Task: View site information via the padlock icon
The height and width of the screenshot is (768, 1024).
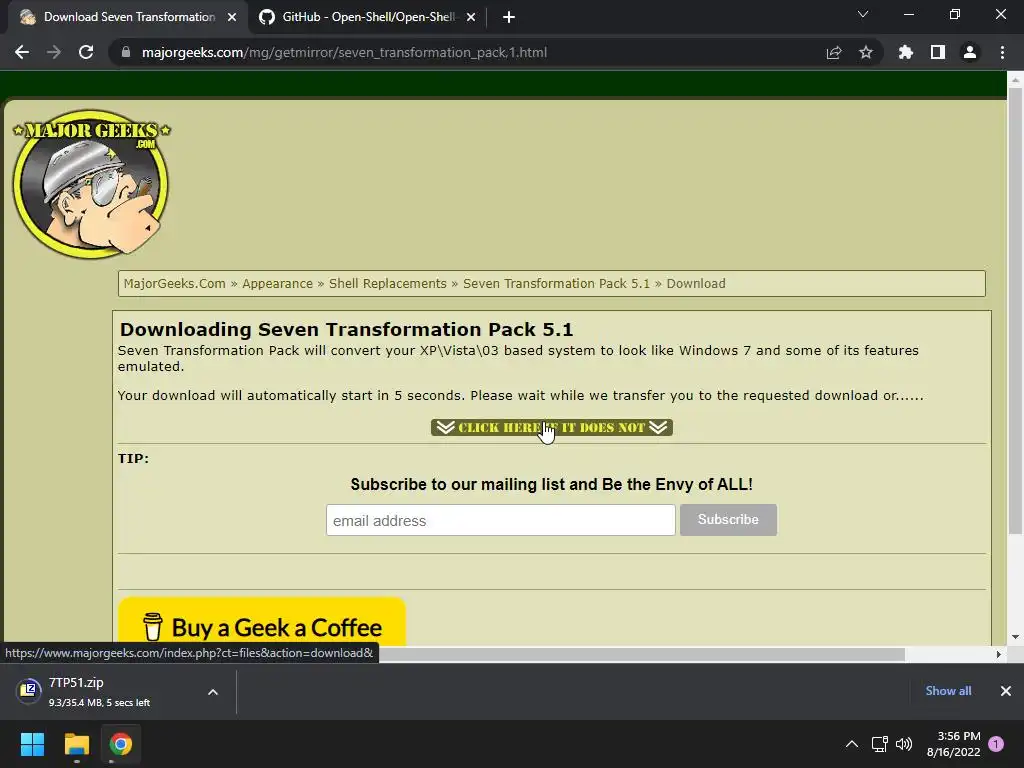Action: [x=126, y=52]
